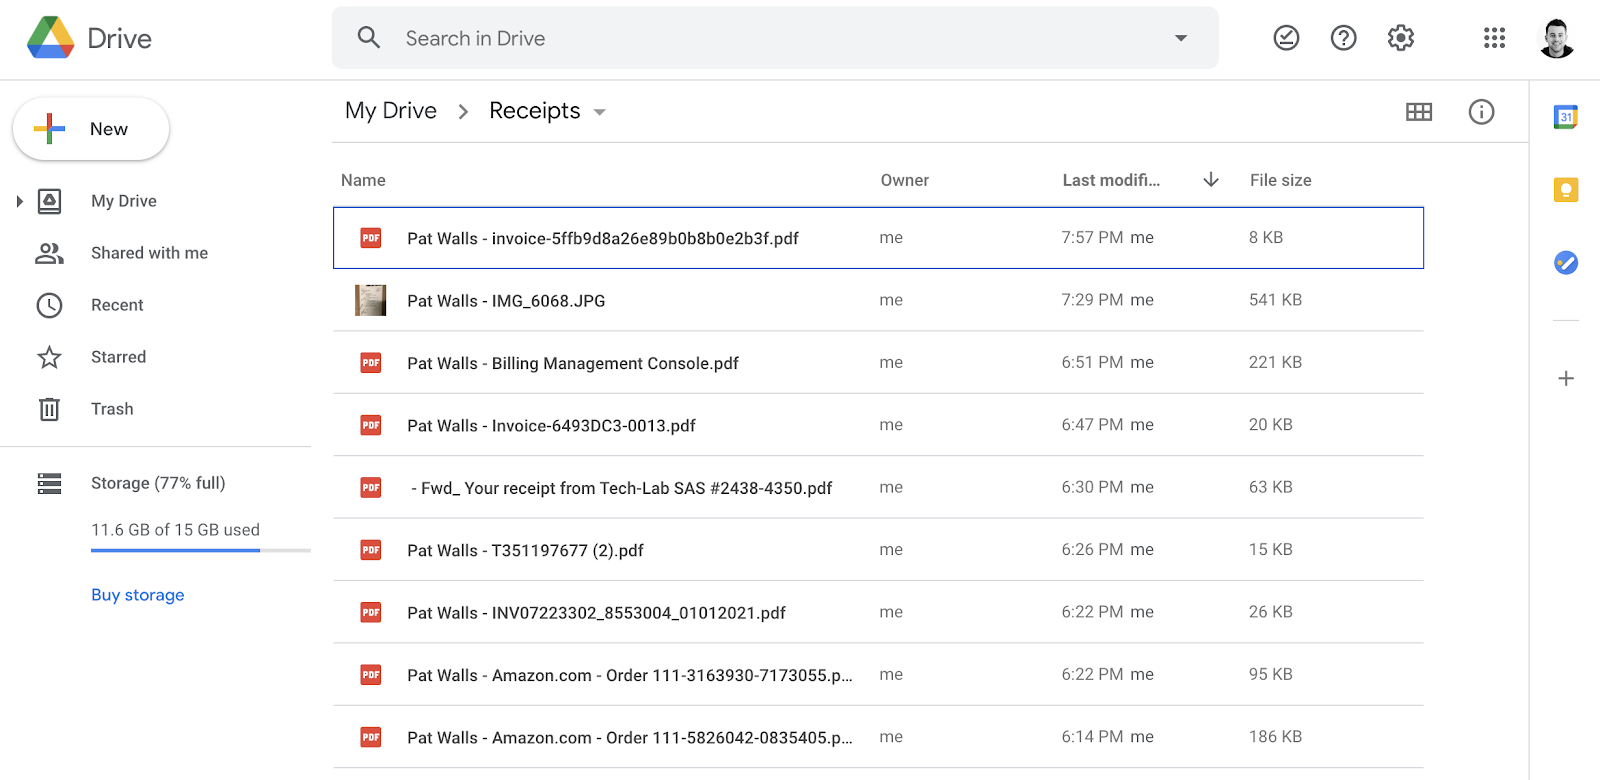This screenshot has width=1600, height=780.
Task: Show file details info panel
Action: click(1481, 112)
